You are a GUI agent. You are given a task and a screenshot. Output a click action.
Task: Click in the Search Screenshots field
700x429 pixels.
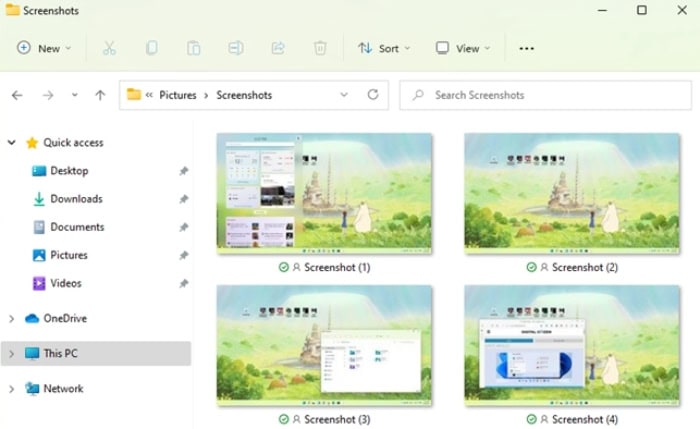pyautogui.click(x=546, y=95)
